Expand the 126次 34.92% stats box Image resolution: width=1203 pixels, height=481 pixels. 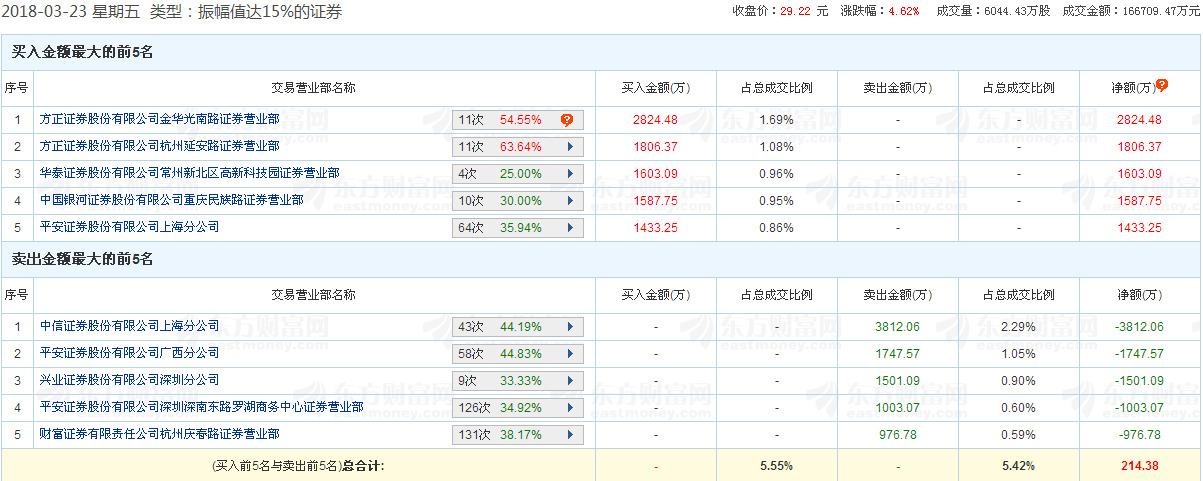[x=517, y=408]
